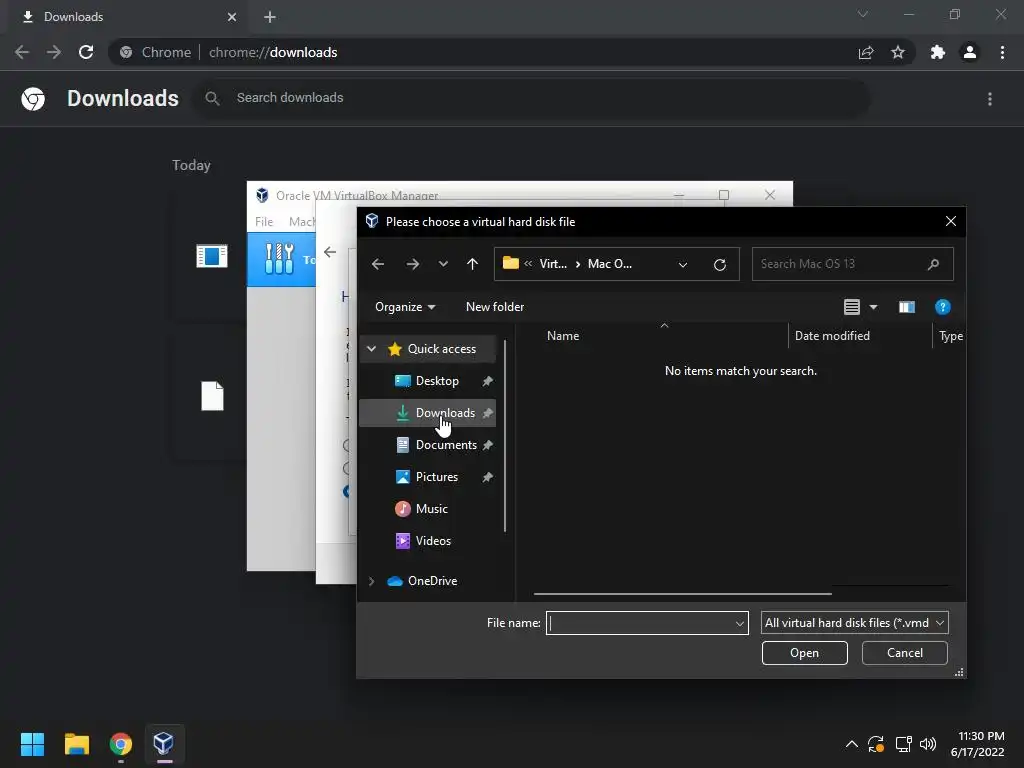1024x768 pixels.
Task: Bookmark this tab with star icon
Action: (898, 52)
